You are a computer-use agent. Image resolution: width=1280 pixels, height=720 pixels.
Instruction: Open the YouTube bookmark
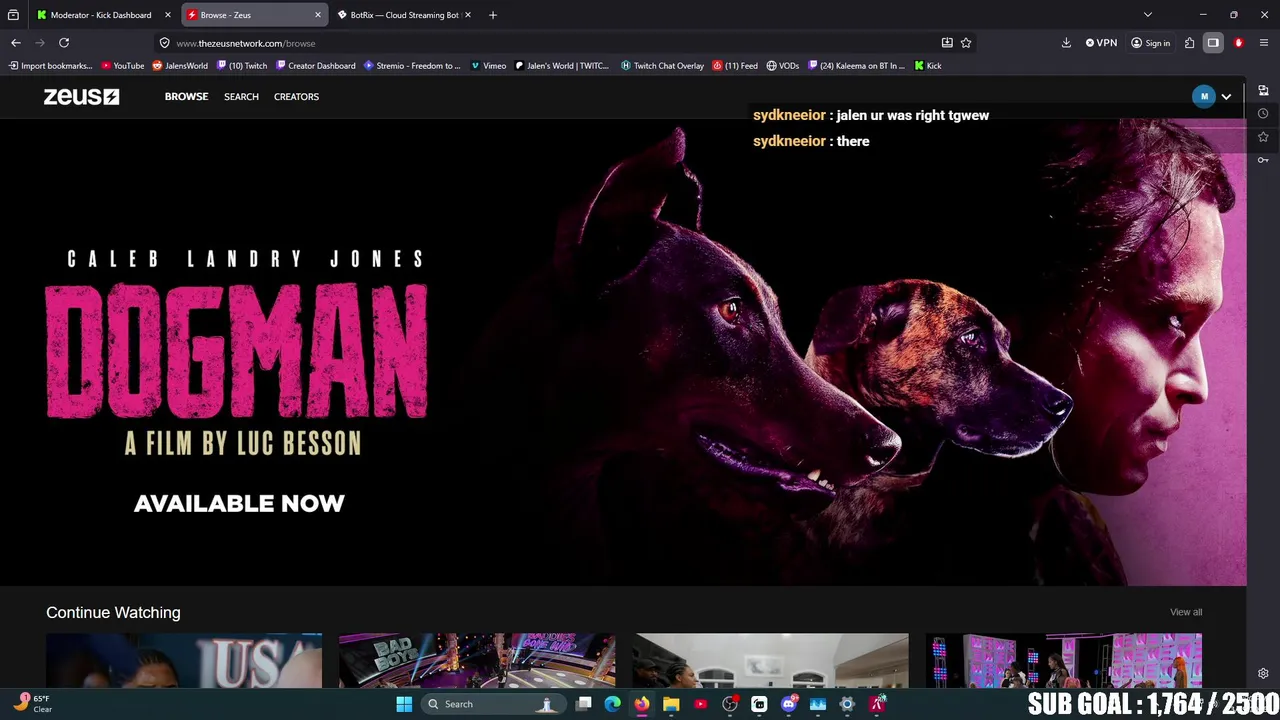[123, 66]
